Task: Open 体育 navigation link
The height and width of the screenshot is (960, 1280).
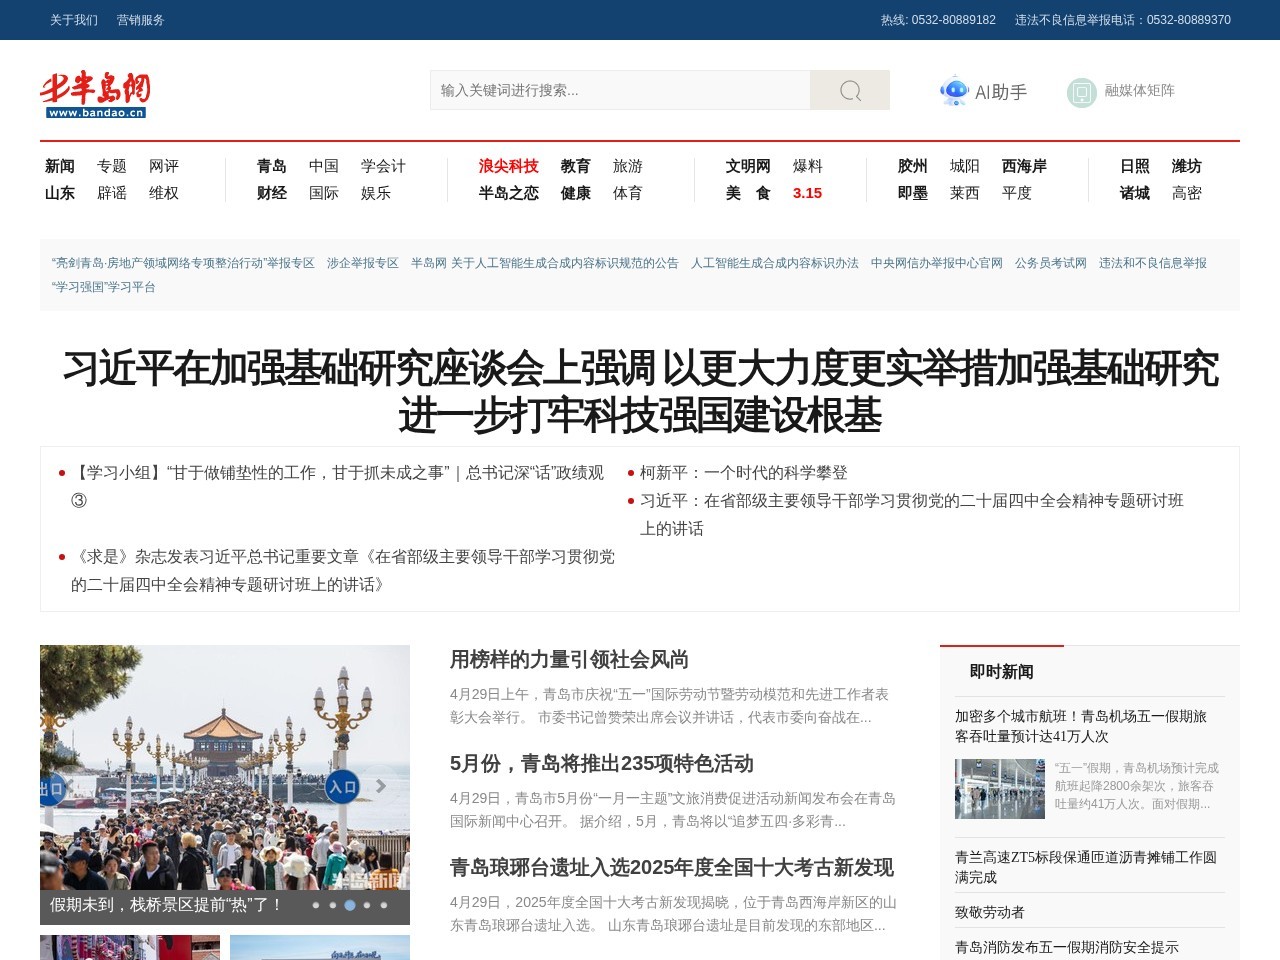Action: tap(628, 193)
